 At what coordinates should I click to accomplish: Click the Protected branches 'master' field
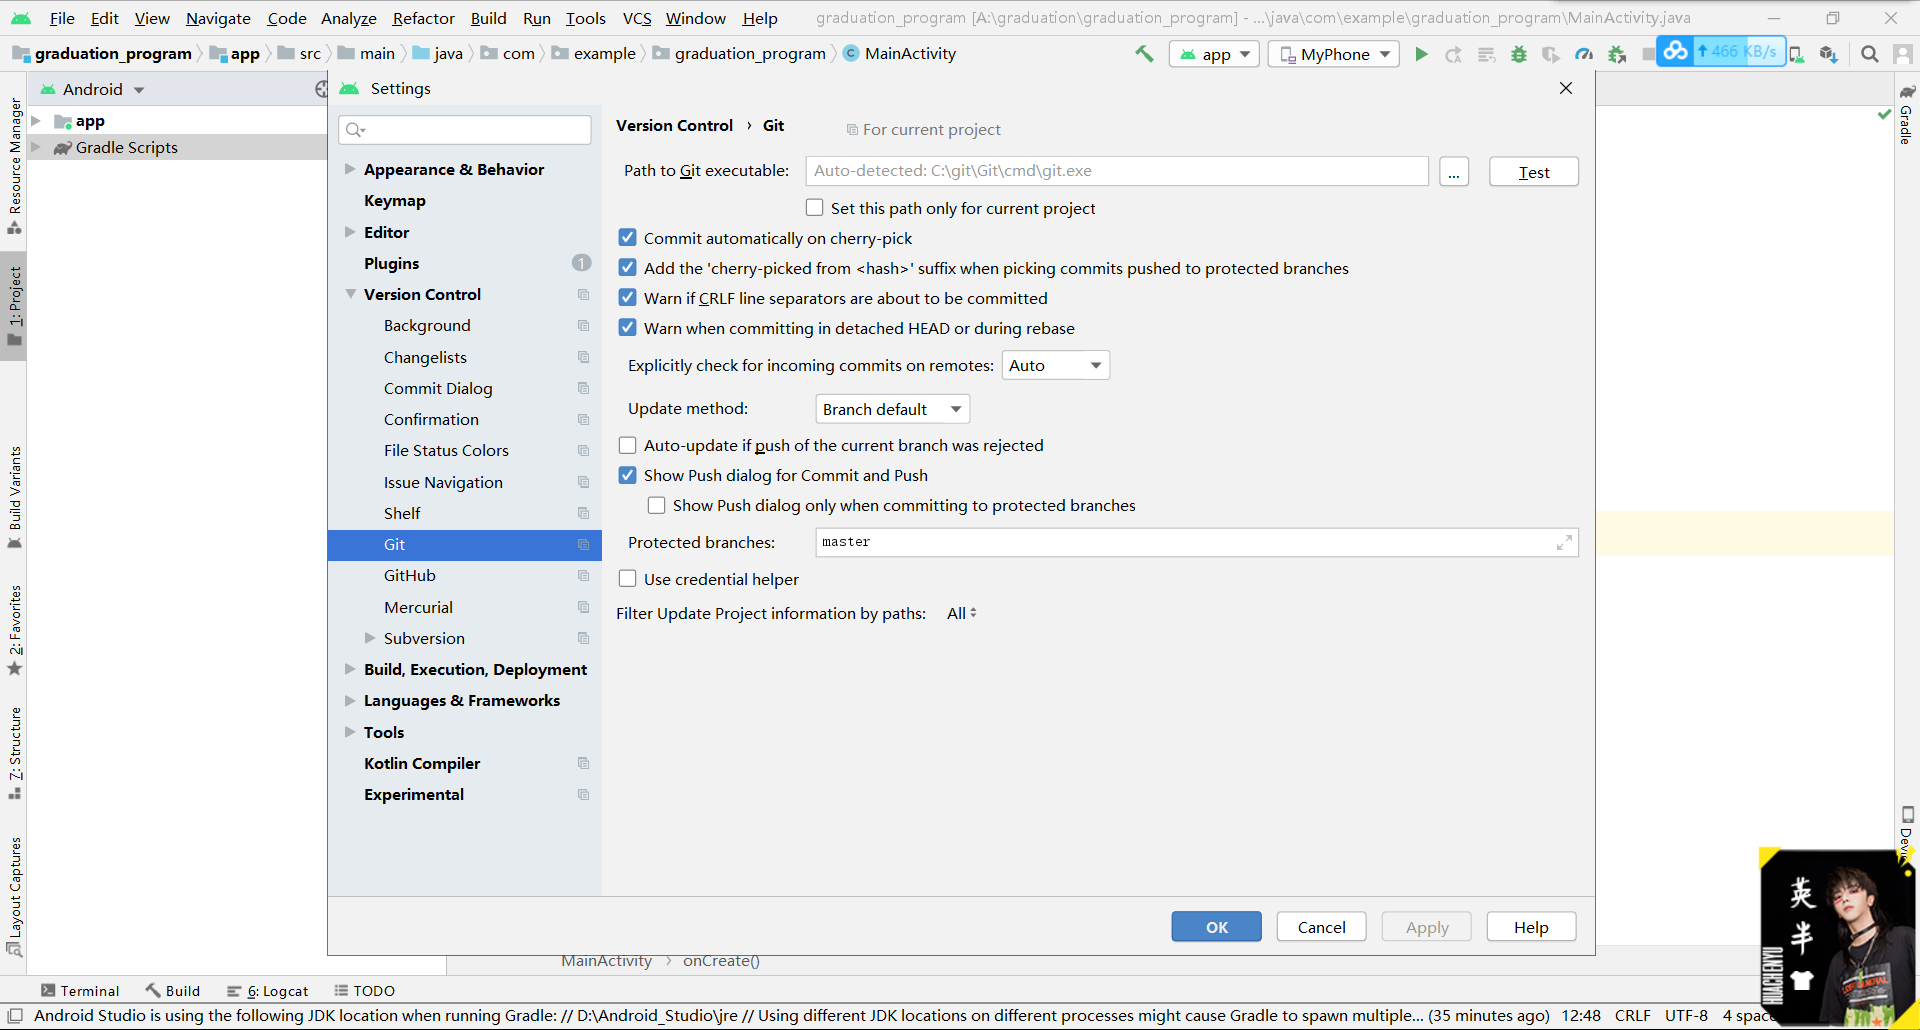[1197, 542]
